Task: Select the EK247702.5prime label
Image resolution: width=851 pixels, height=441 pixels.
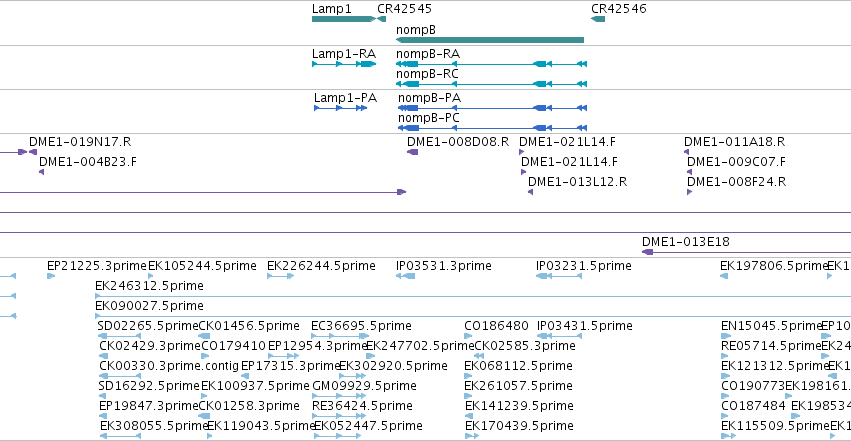Action: [x=421, y=346]
